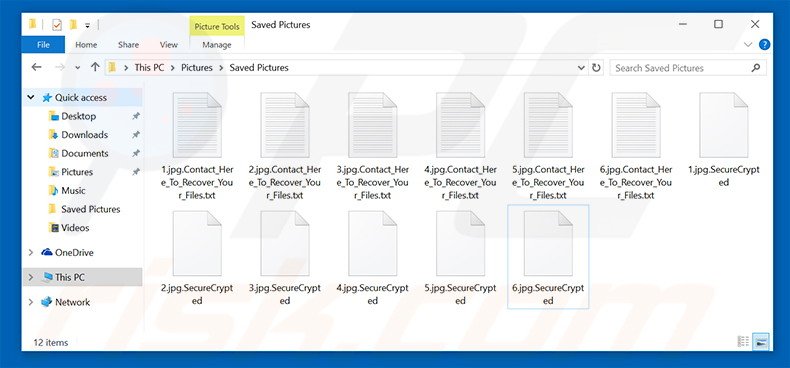Open Desktop in the navigation pane
The width and height of the screenshot is (790, 368).
click(79, 116)
